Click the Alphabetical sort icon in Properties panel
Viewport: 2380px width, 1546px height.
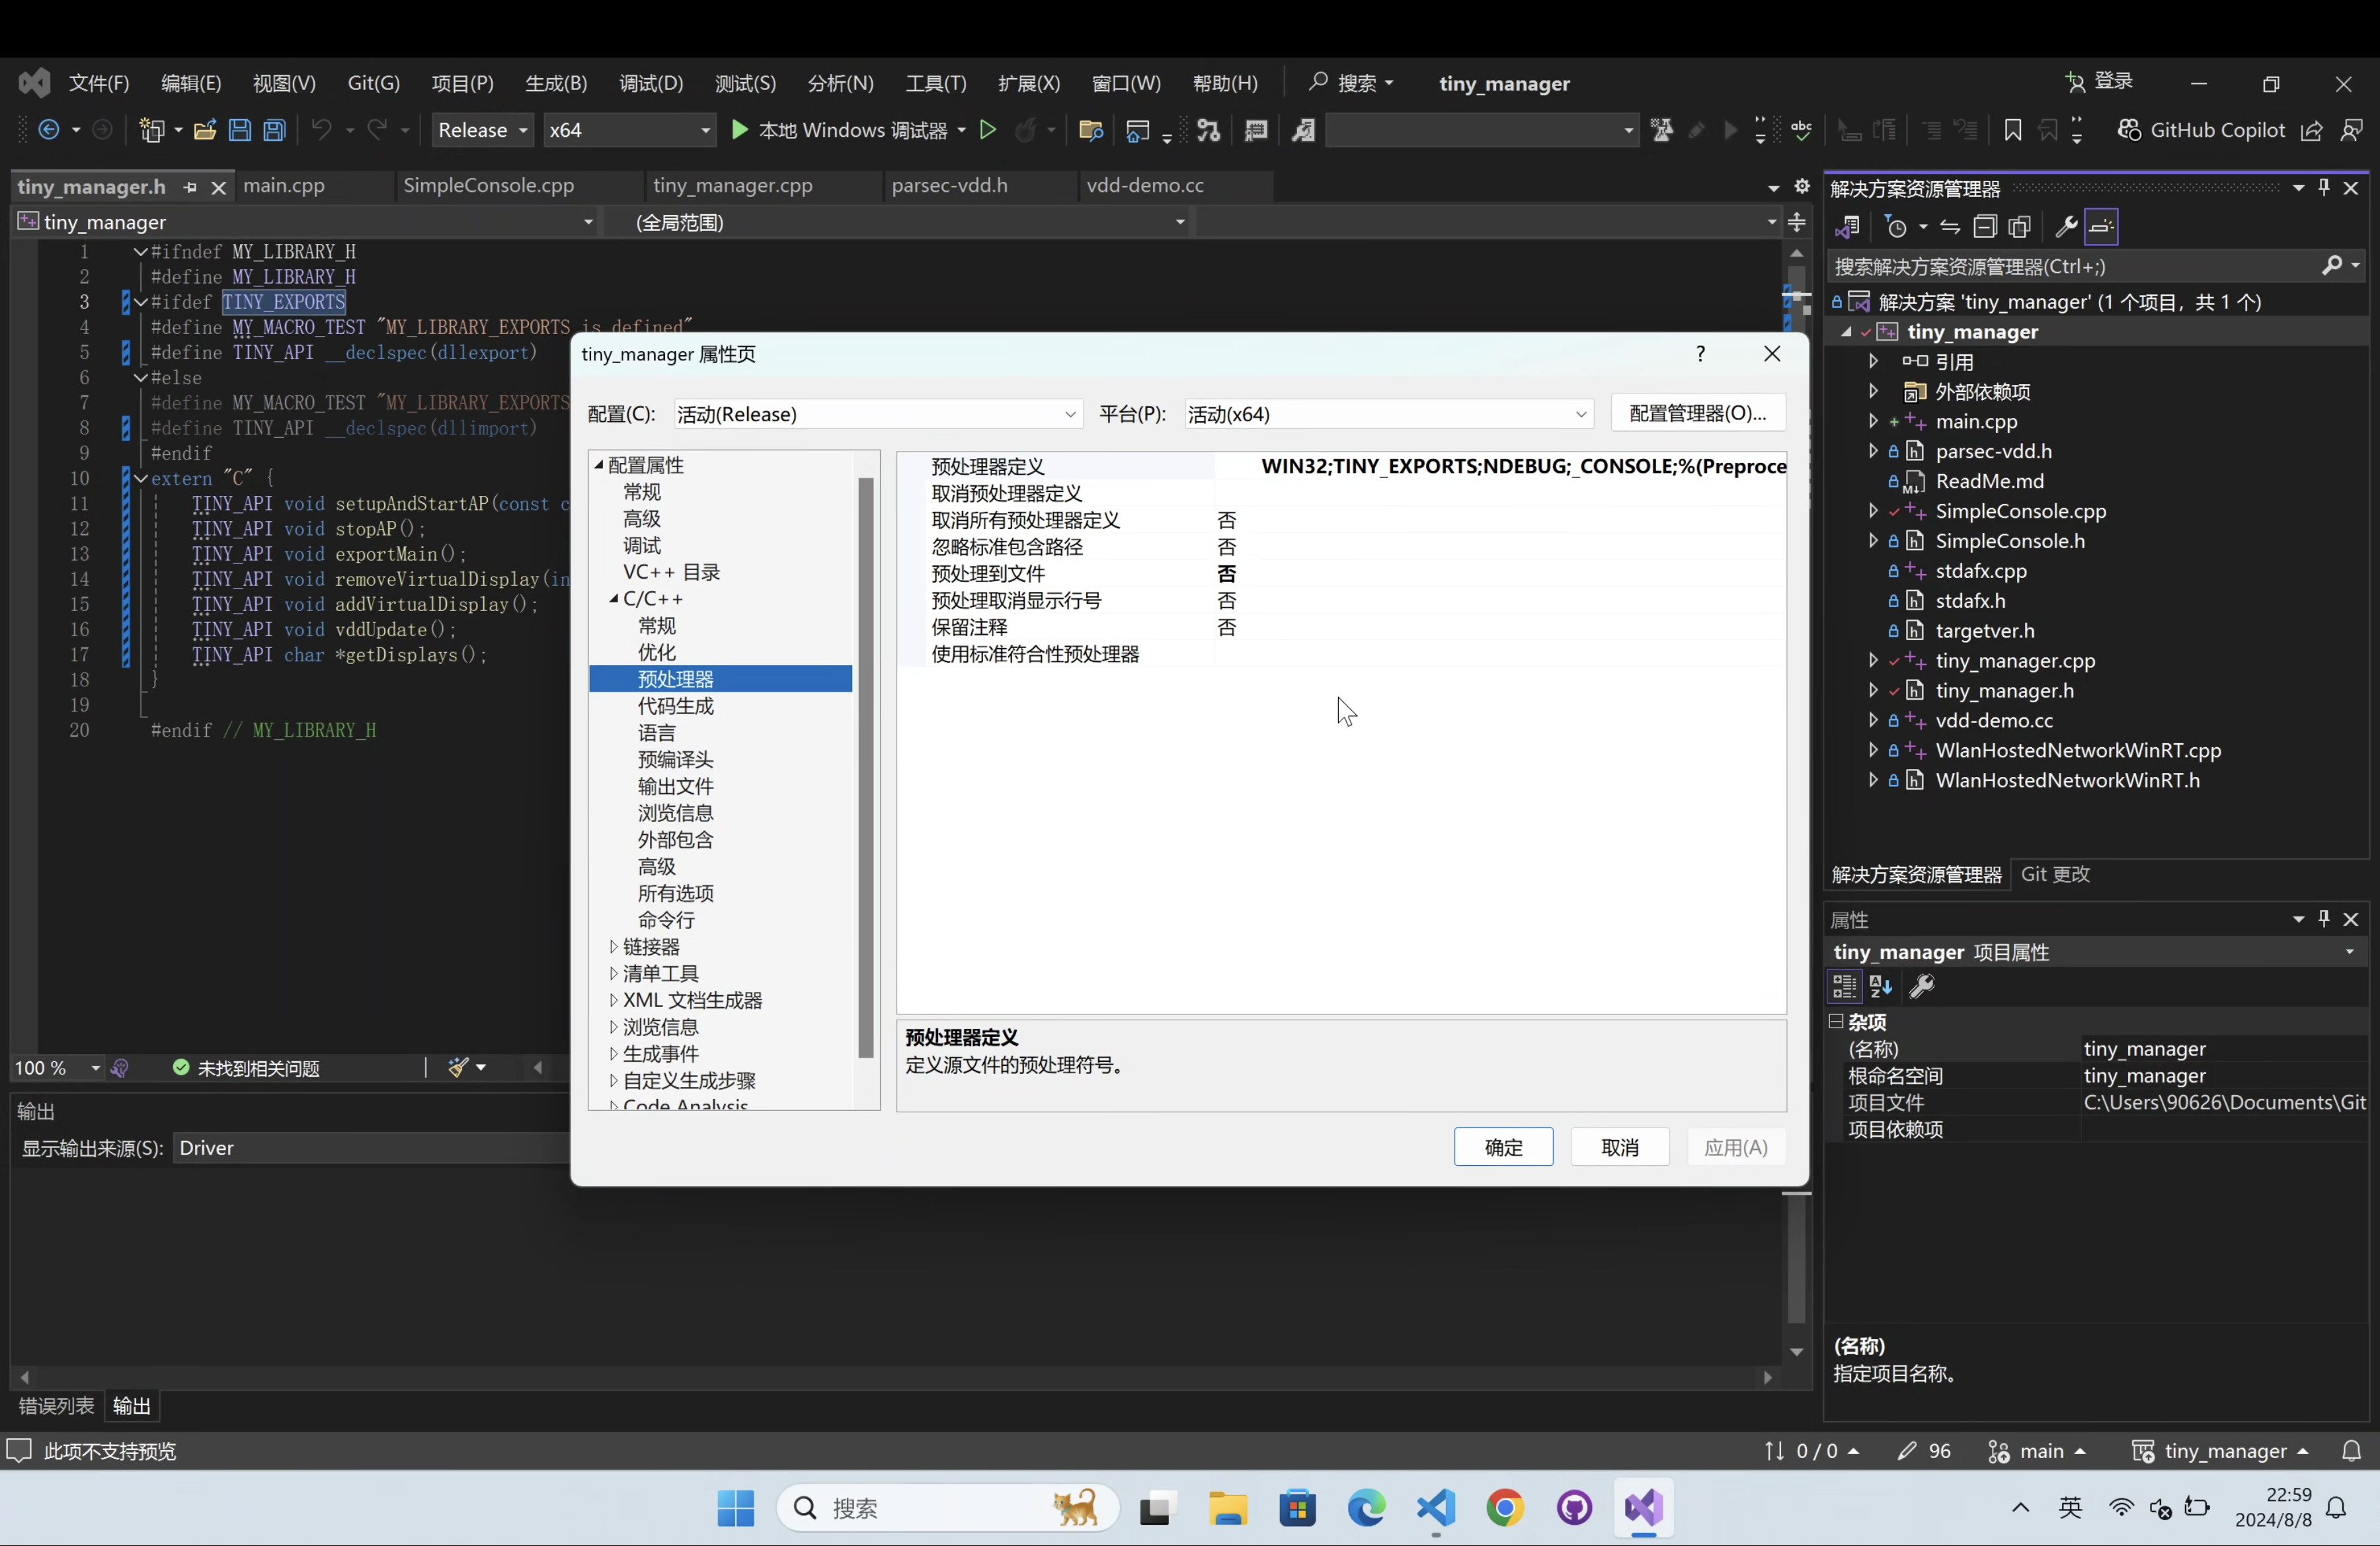click(1881, 987)
